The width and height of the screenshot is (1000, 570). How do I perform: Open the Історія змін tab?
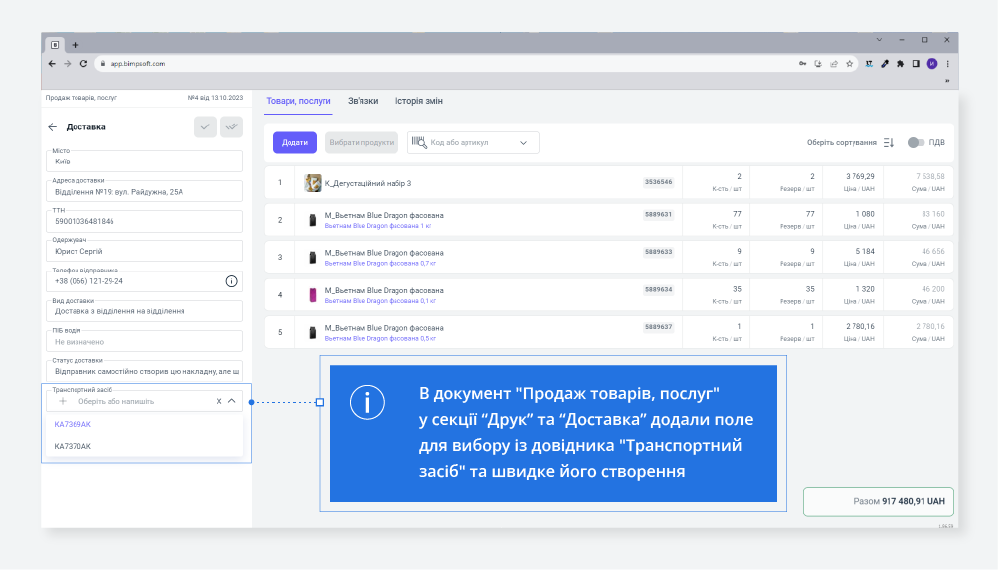pyautogui.click(x=418, y=101)
